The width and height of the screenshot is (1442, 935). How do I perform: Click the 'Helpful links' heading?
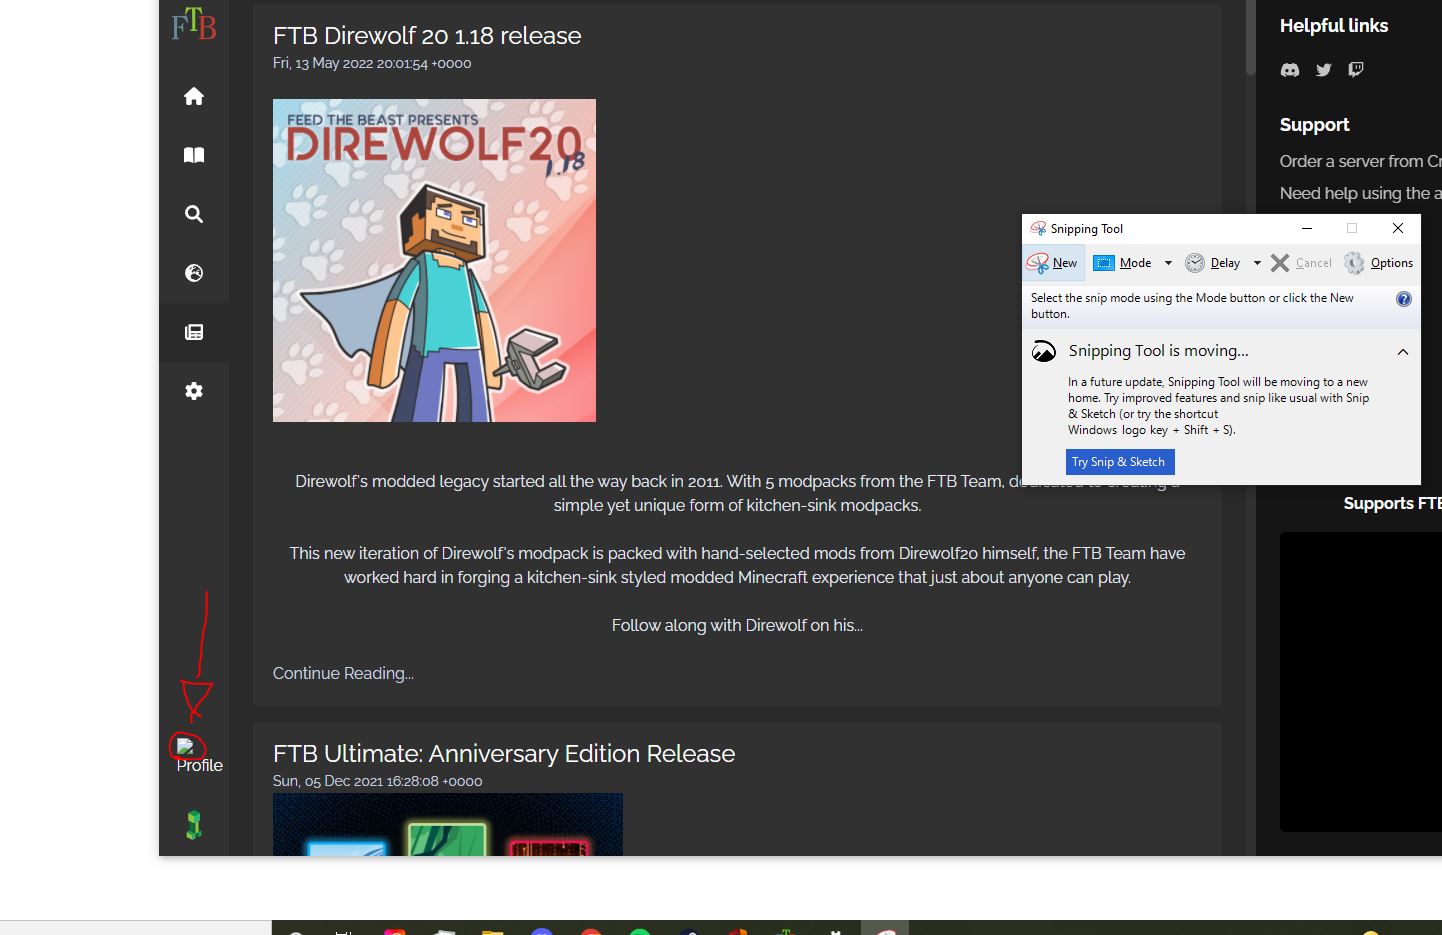1334,26
